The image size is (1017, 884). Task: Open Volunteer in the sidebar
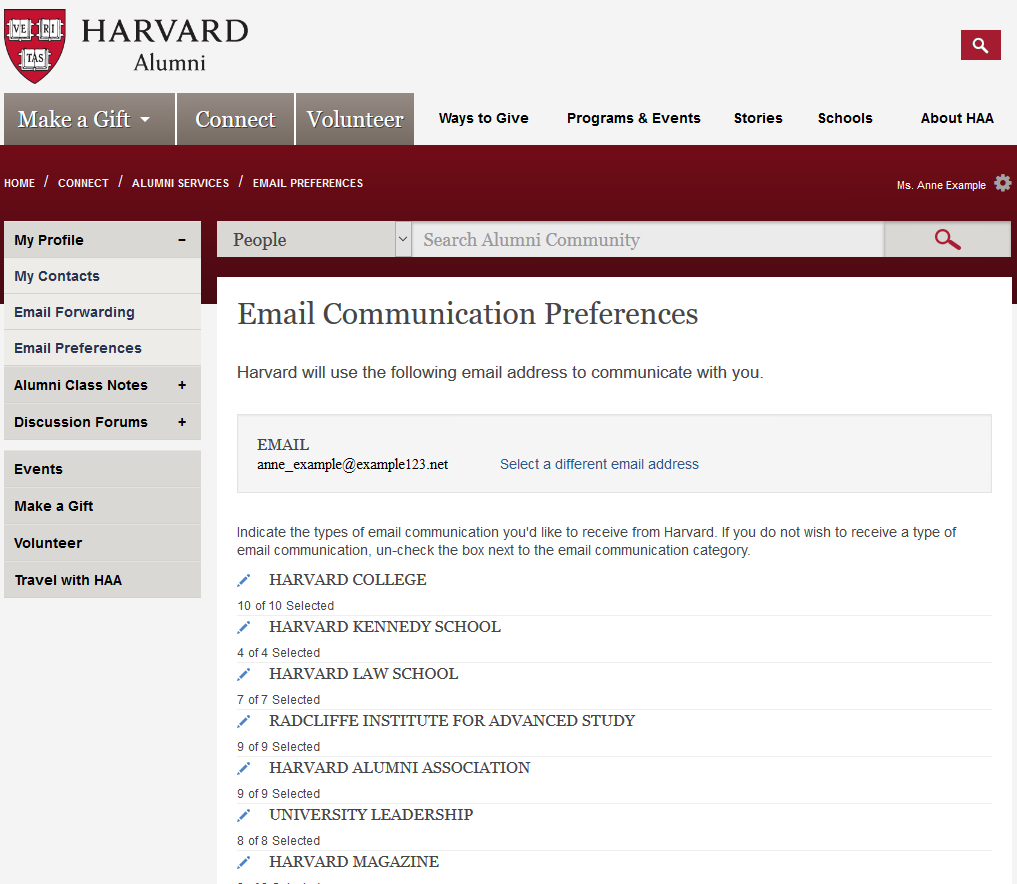(102, 543)
